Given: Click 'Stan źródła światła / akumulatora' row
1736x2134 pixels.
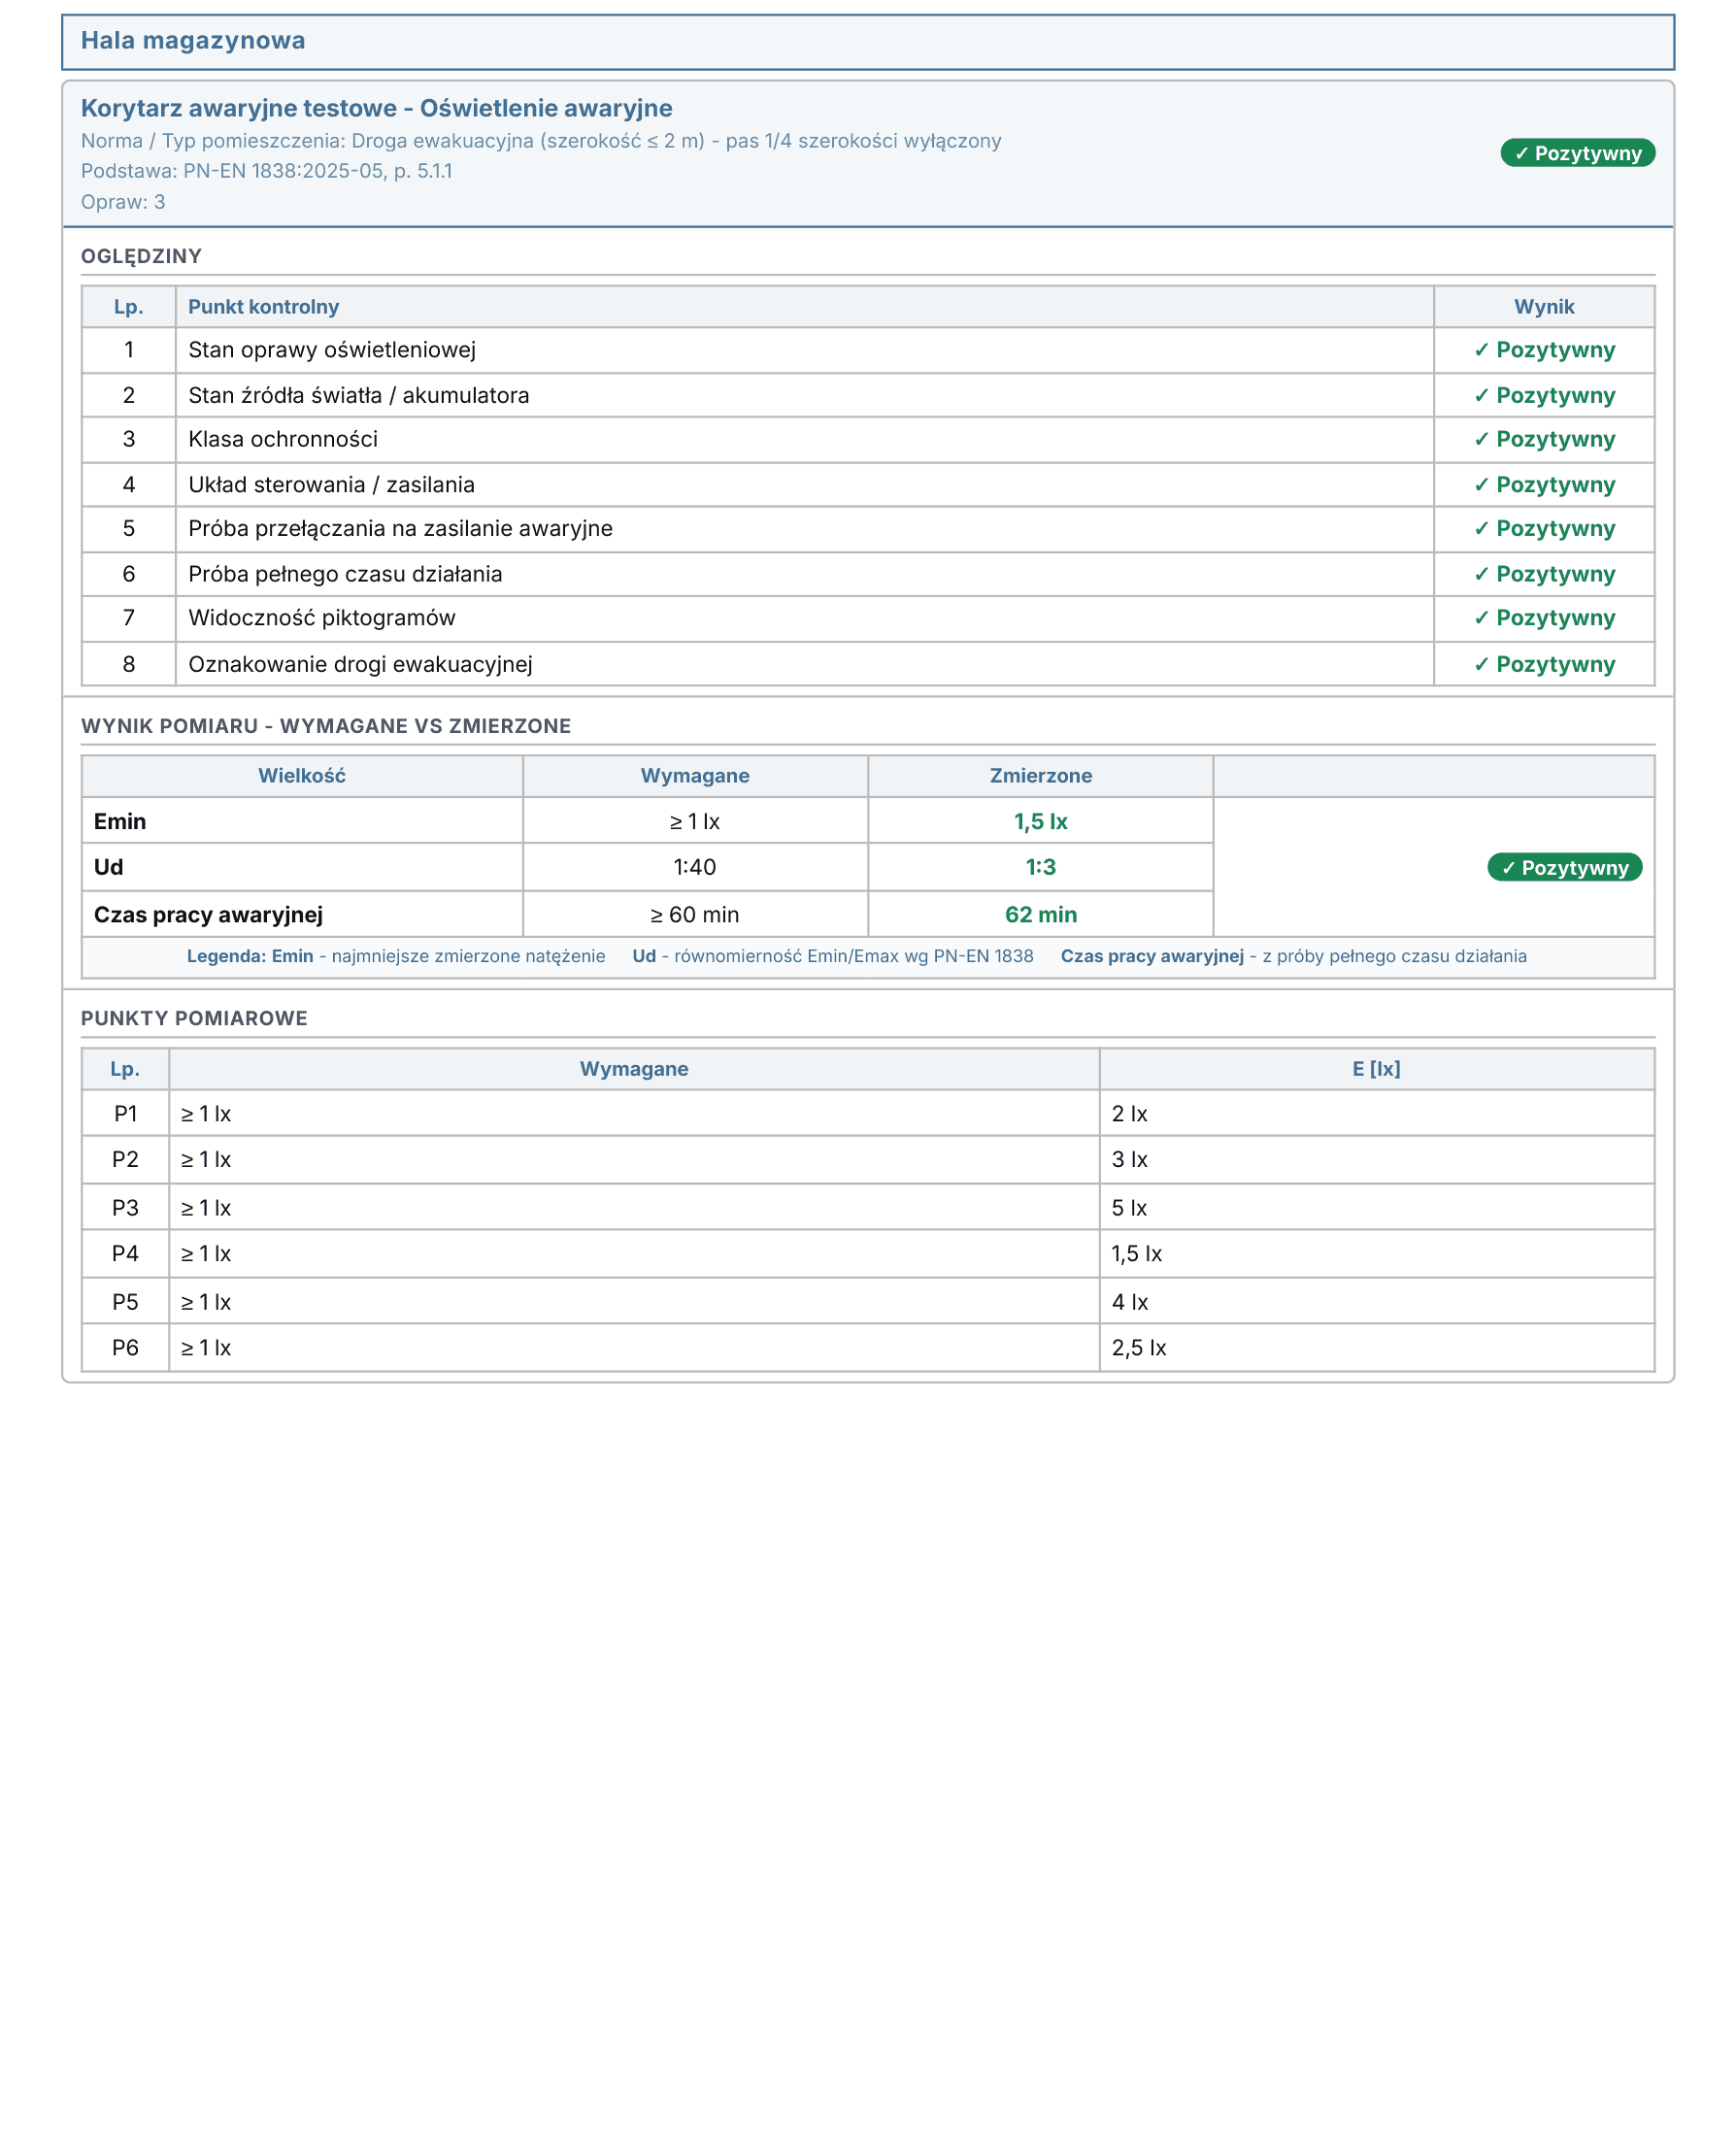Looking at the screenshot, I should point(867,395).
